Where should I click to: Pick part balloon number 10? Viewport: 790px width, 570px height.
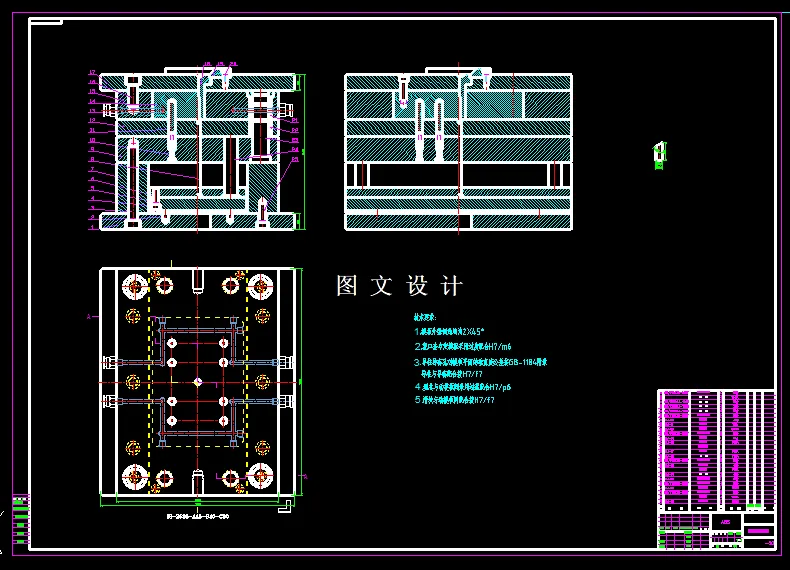(93, 141)
